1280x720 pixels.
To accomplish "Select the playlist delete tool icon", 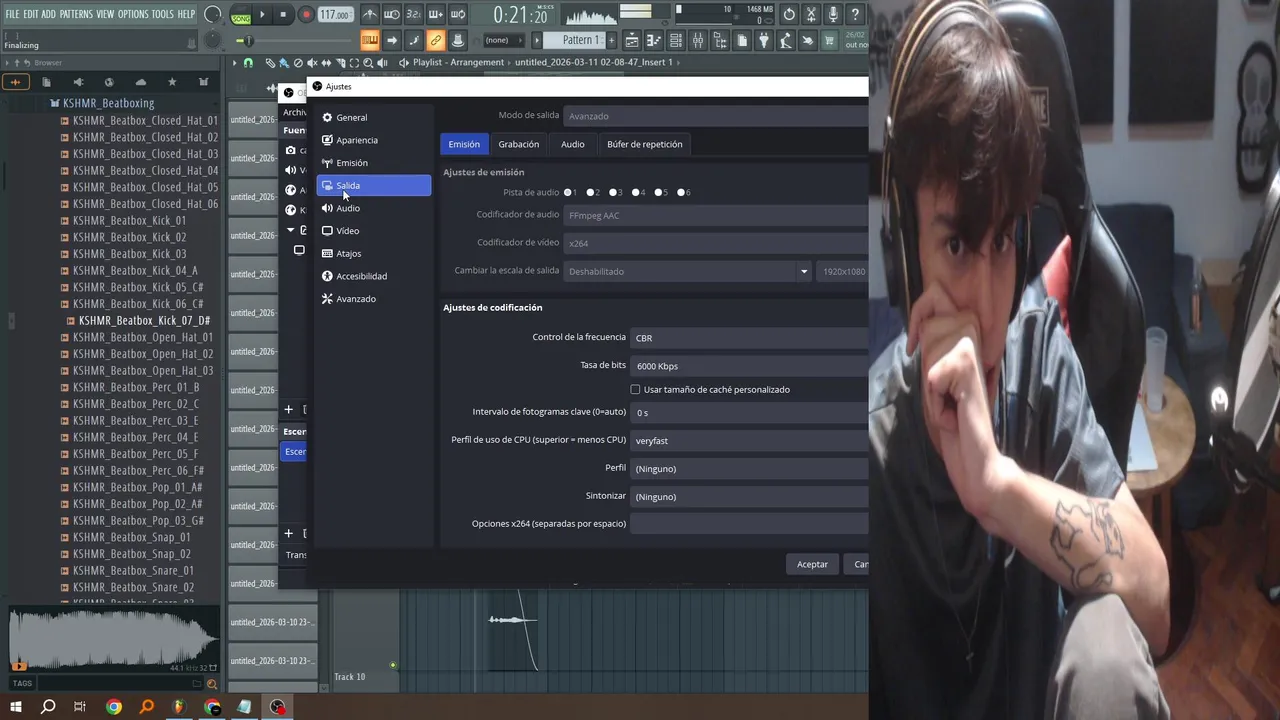I will coord(298,63).
